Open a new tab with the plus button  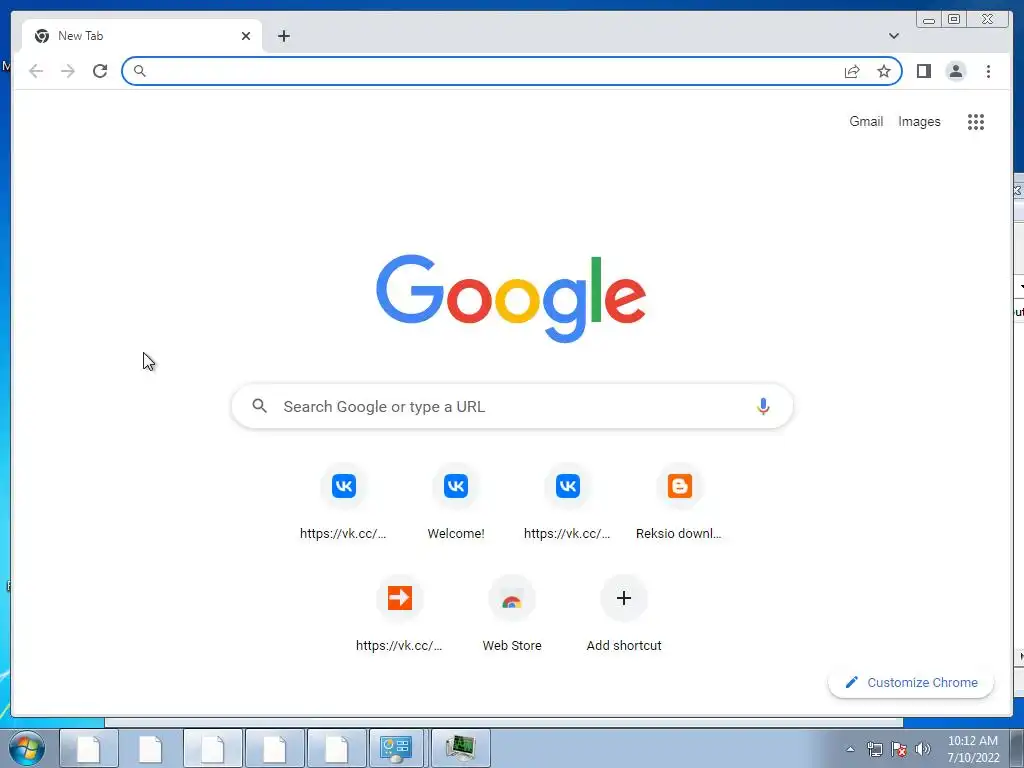tap(283, 36)
